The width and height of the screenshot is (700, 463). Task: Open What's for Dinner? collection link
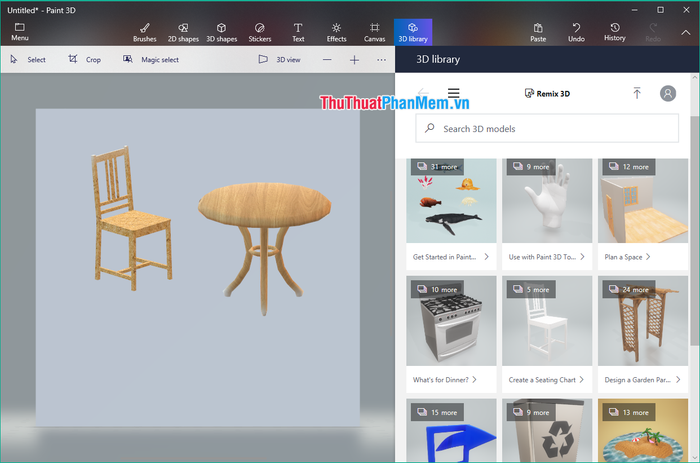pos(445,380)
